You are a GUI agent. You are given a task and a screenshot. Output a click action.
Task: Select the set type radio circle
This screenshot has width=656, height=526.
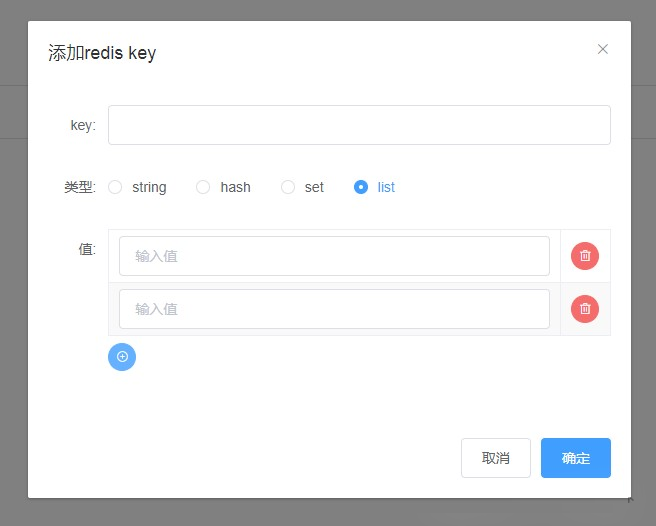coord(288,187)
